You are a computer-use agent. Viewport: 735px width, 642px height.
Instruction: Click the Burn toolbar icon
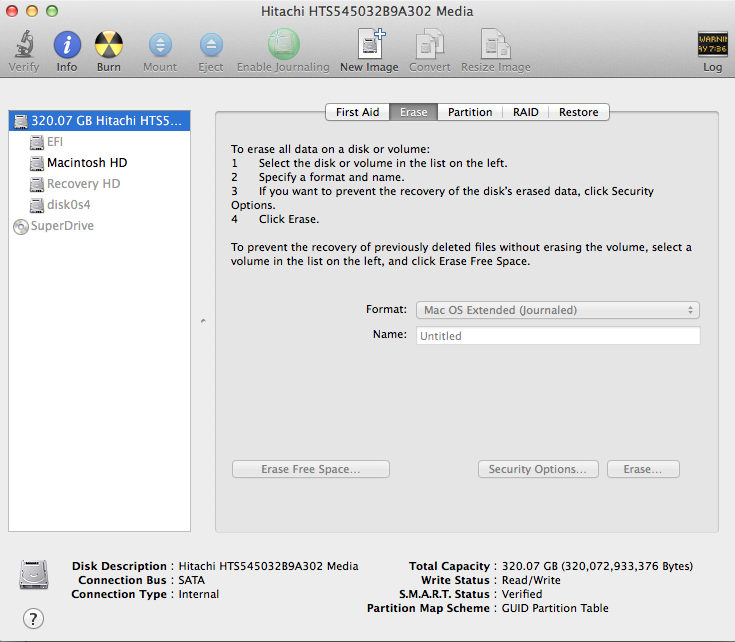click(x=109, y=45)
